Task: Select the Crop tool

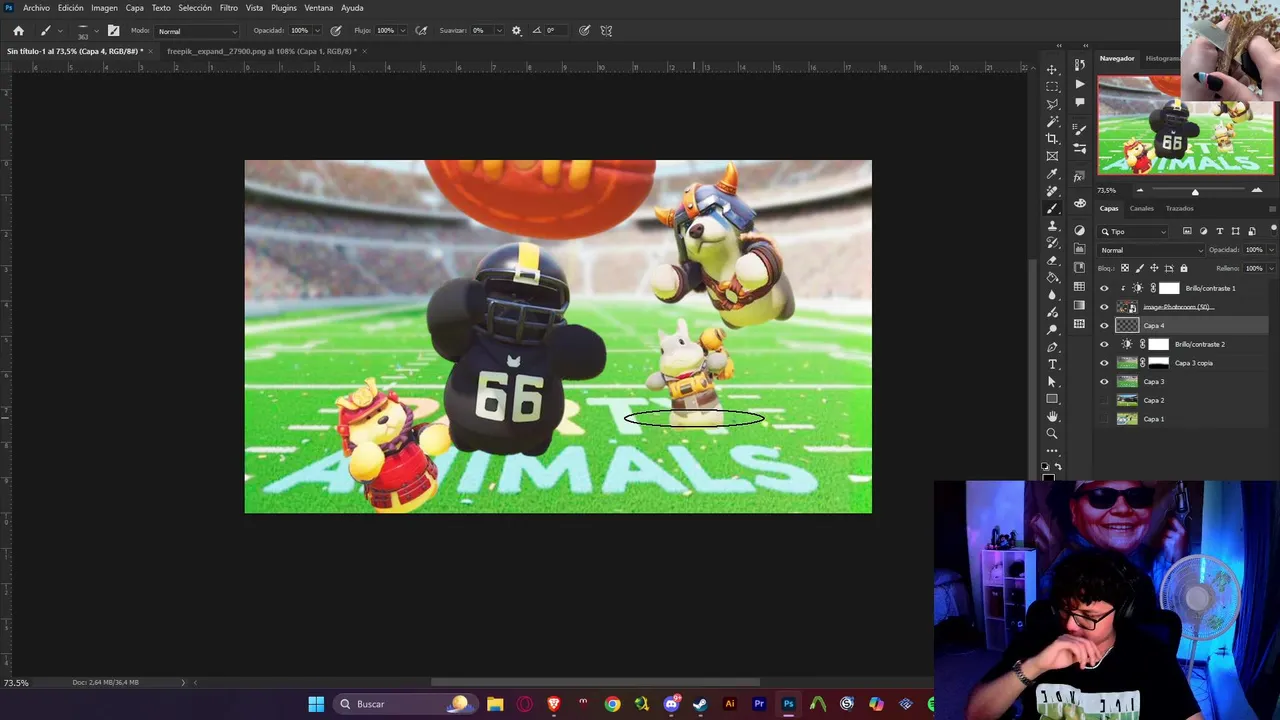Action: point(1052,139)
